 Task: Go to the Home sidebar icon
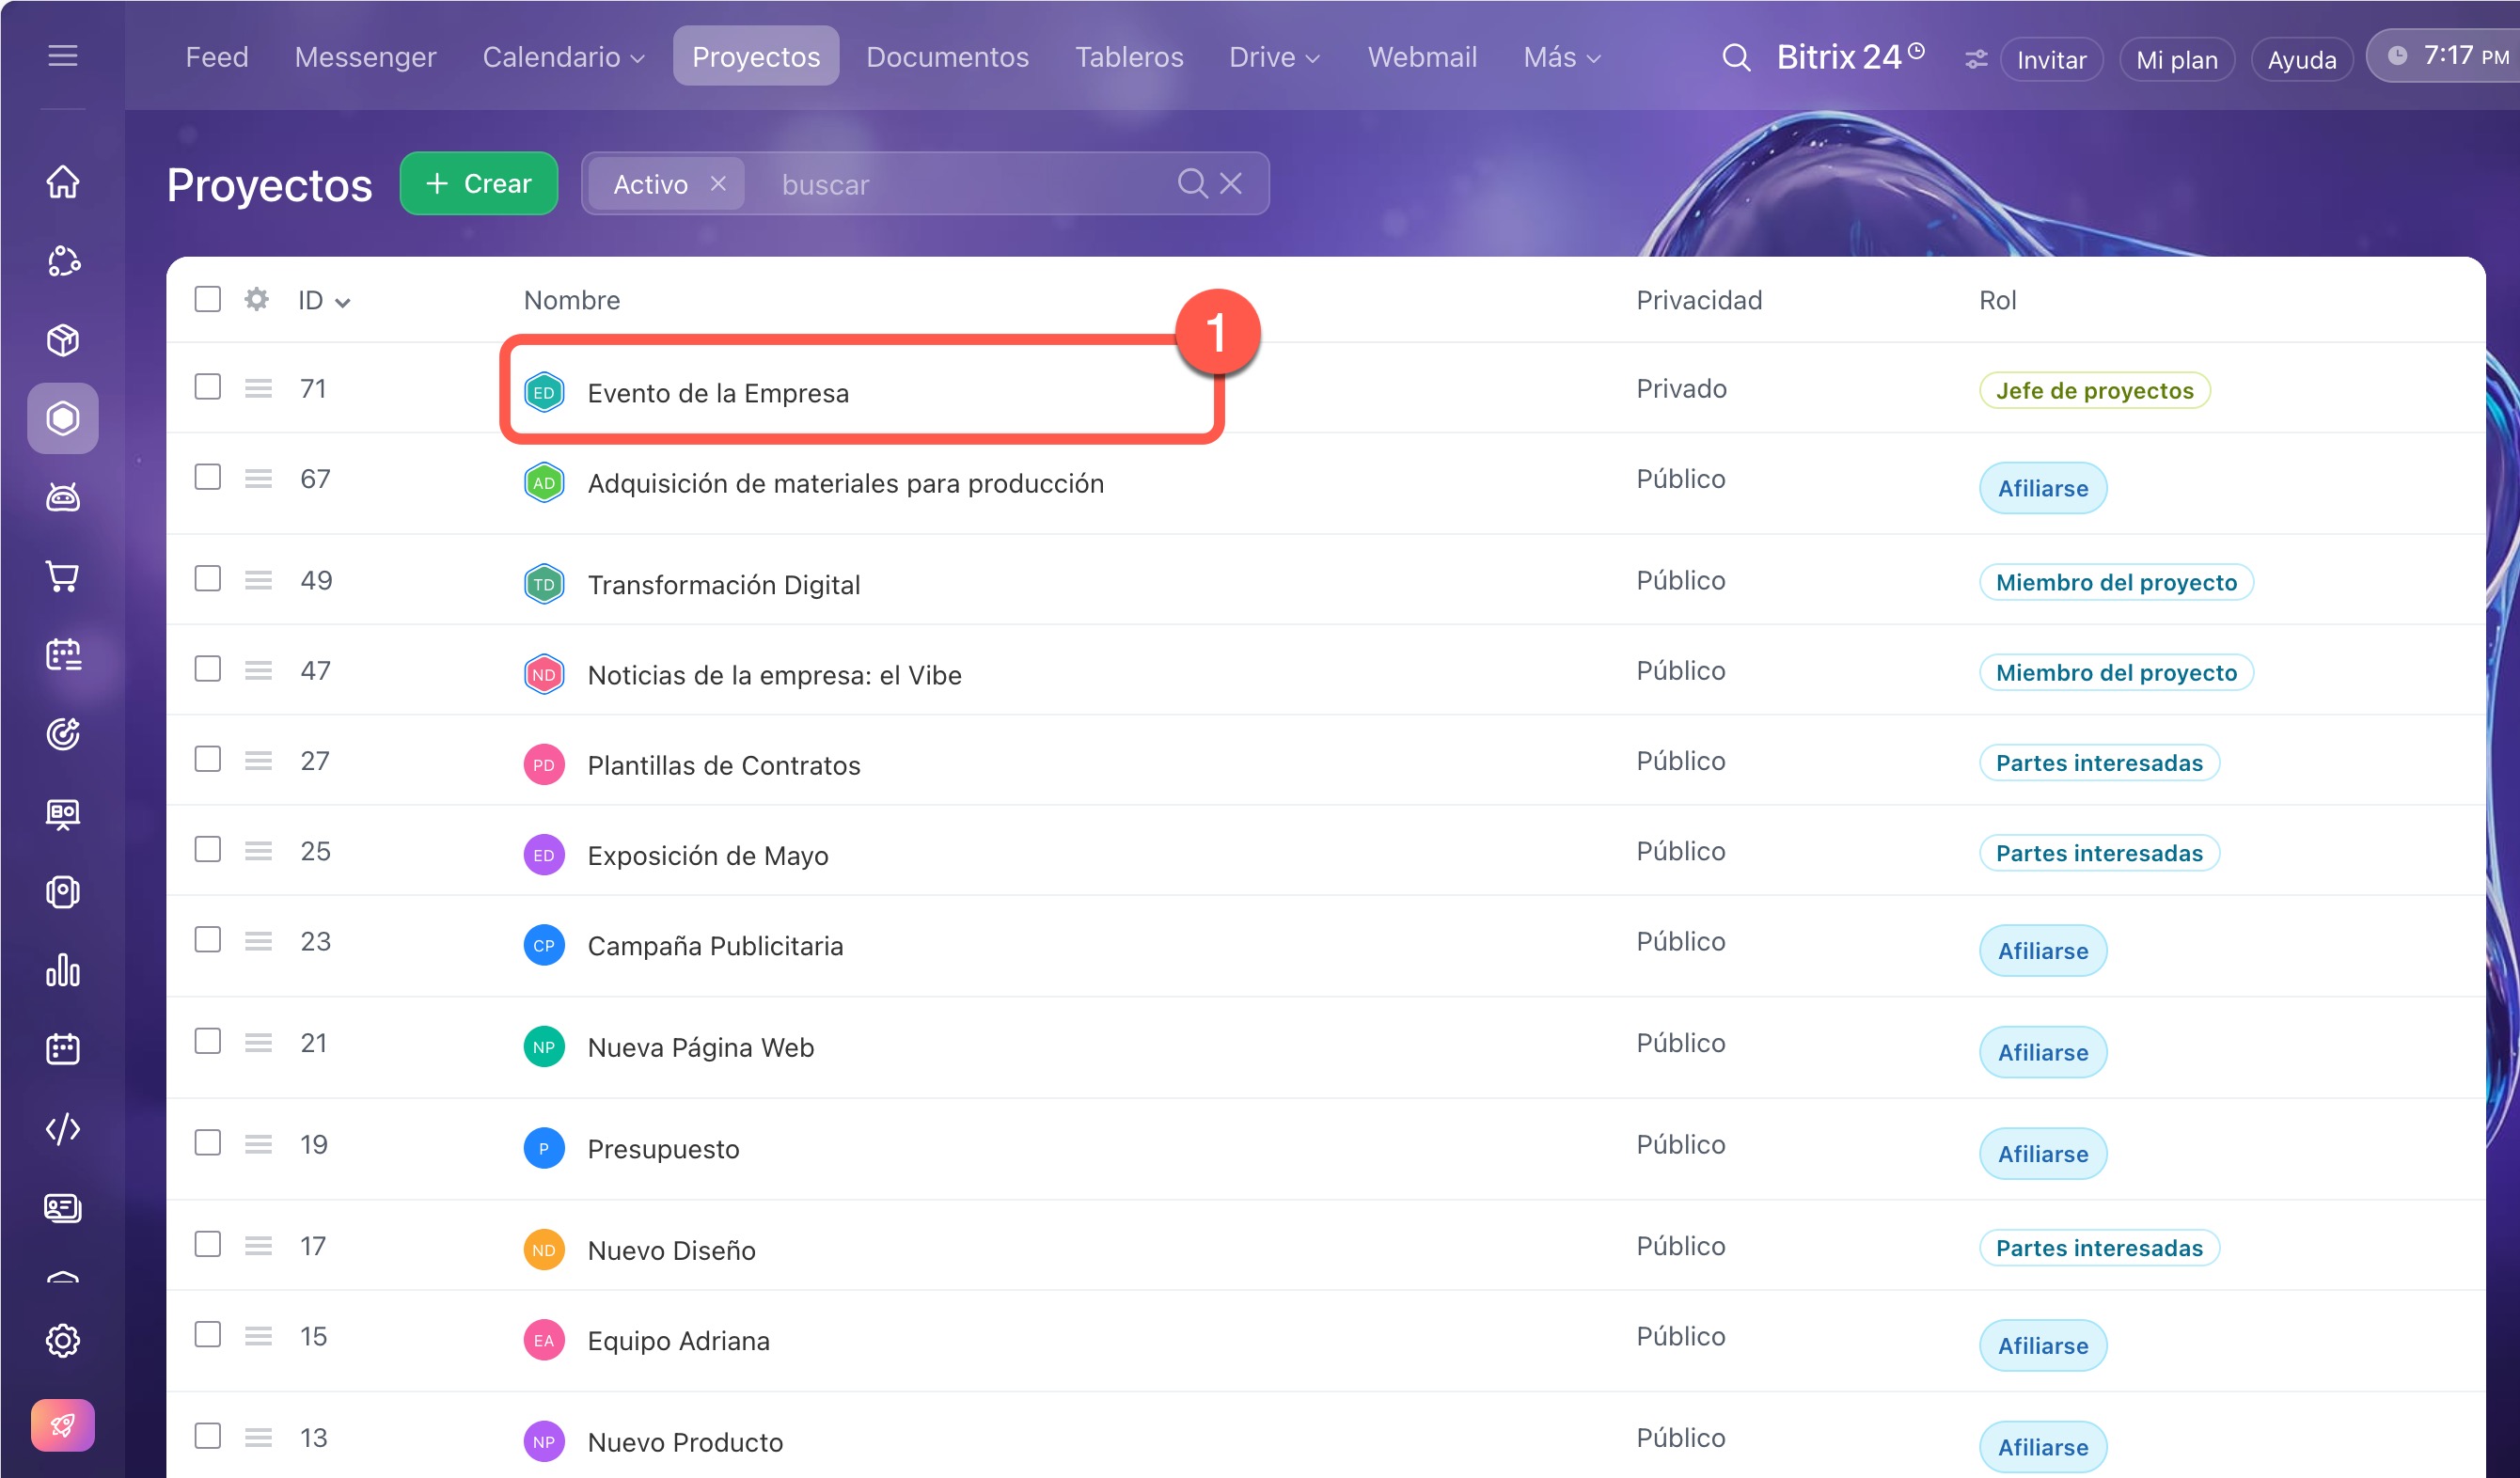pos(63,182)
